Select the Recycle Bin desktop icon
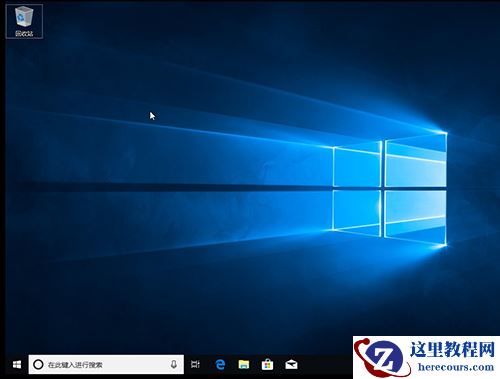 pos(24,21)
